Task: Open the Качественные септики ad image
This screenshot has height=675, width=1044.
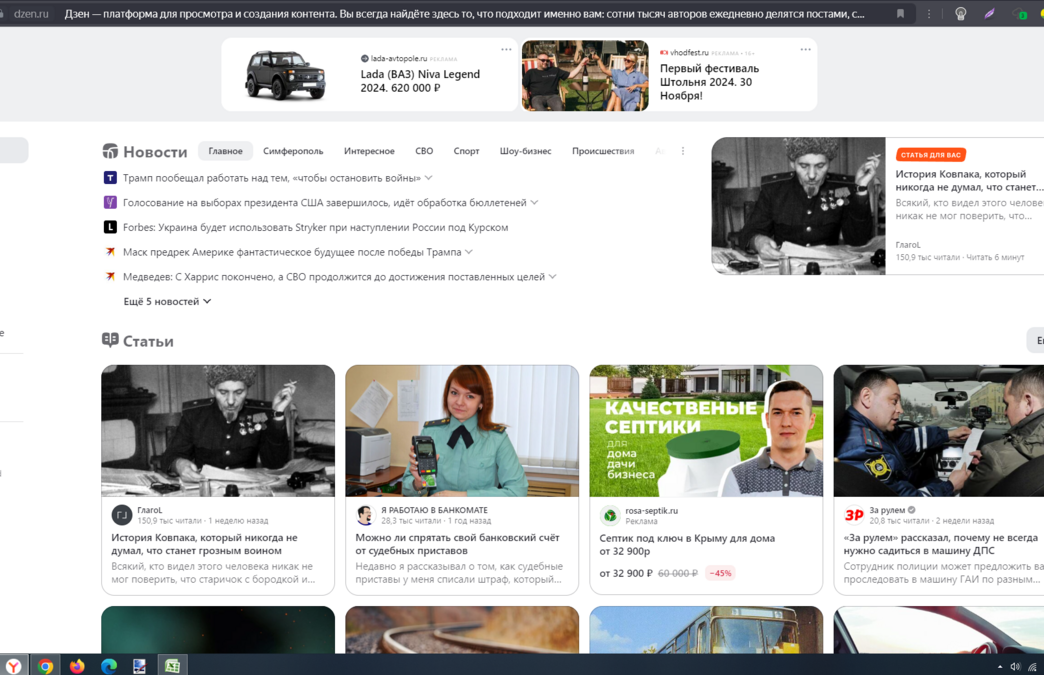Action: click(x=706, y=431)
